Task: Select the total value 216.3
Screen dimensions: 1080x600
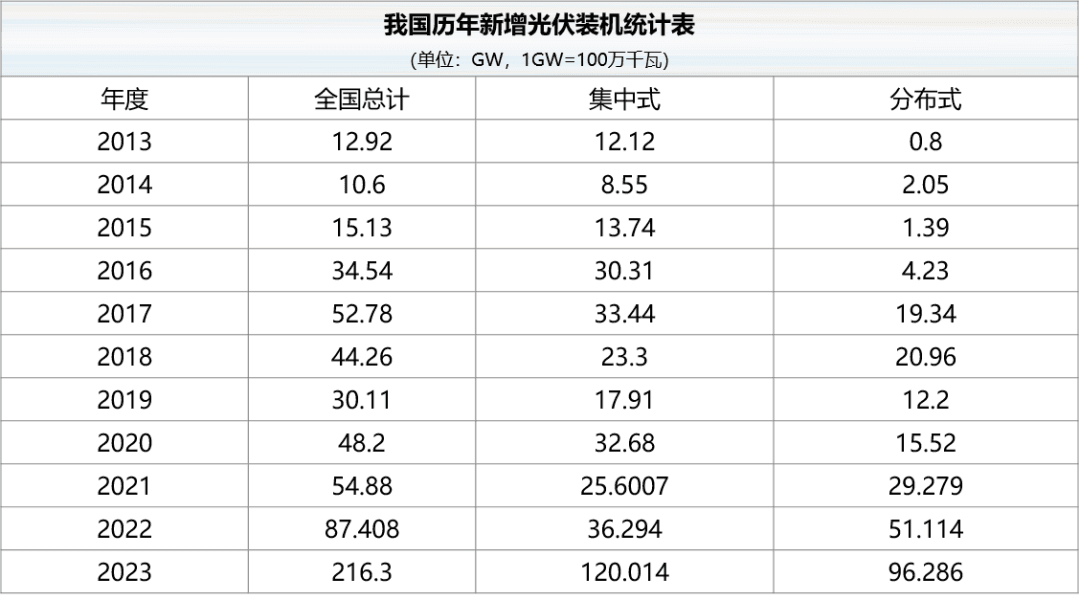Action: [x=362, y=572]
